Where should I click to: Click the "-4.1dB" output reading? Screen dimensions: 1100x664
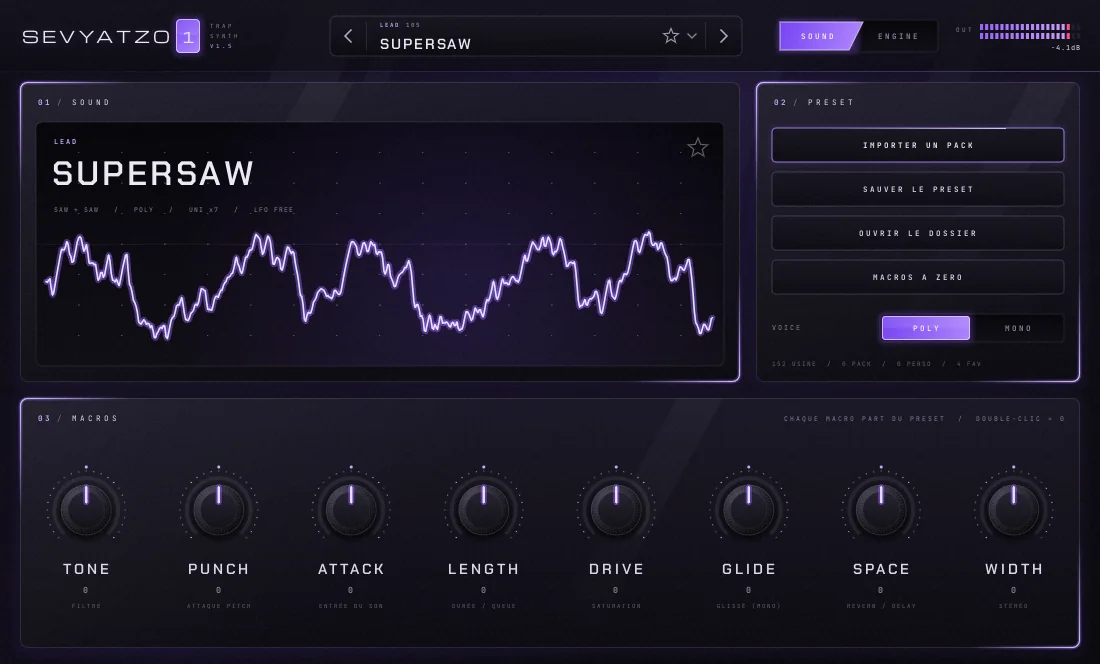[x=1066, y=48]
